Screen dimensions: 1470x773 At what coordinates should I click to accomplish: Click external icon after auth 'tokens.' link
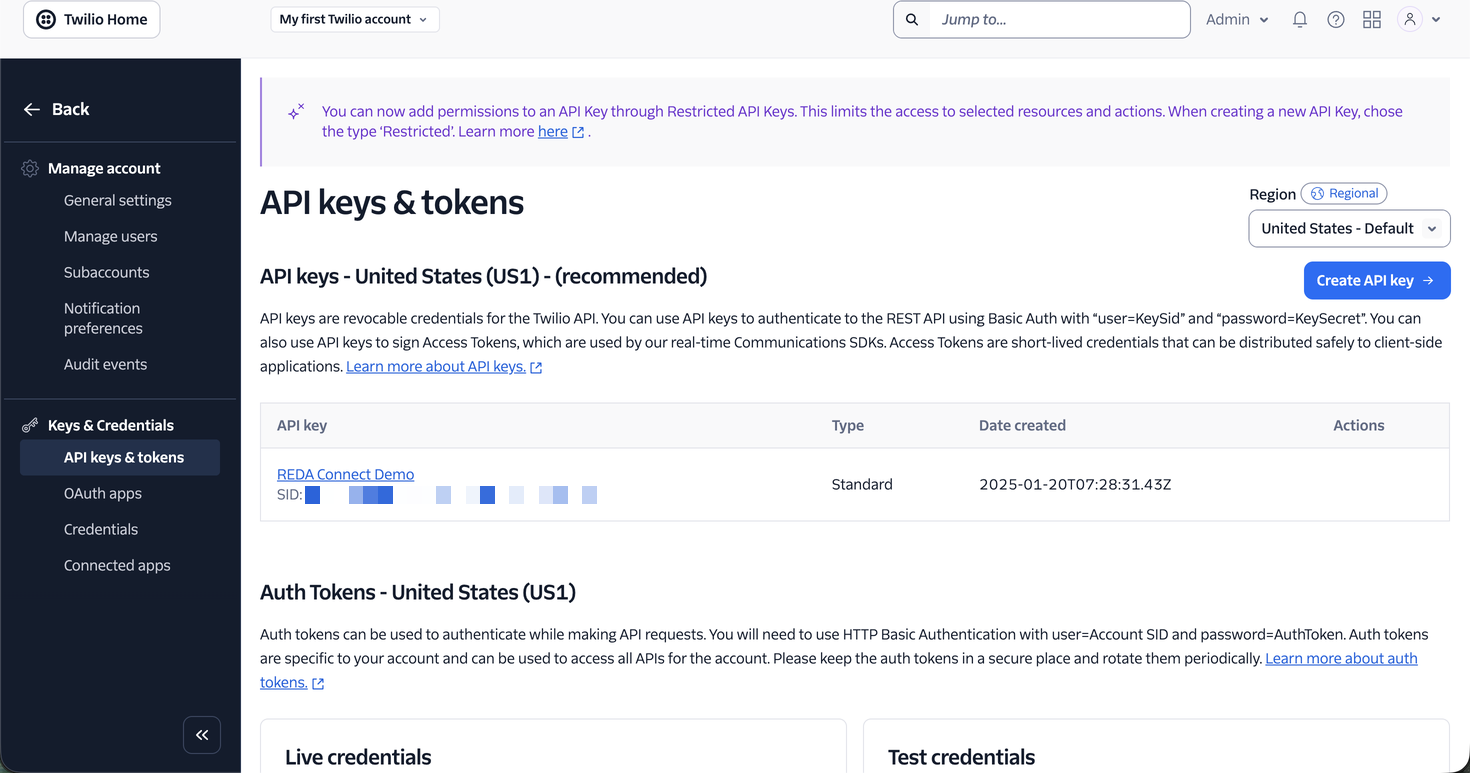coord(318,683)
